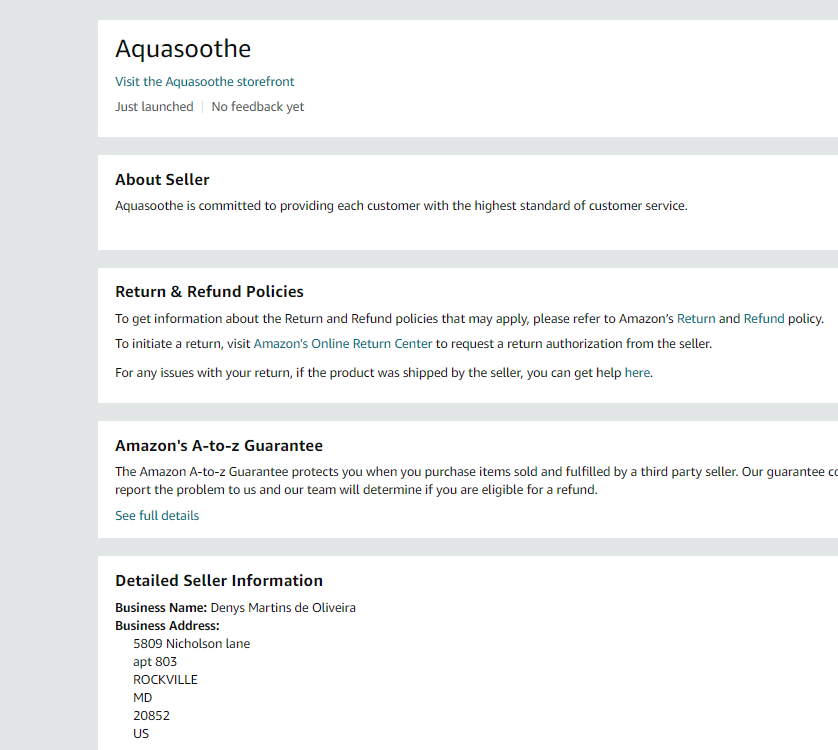Image resolution: width=838 pixels, height=750 pixels.
Task: Click the 5809 Nicholson lane address line
Action: pyautogui.click(x=191, y=644)
